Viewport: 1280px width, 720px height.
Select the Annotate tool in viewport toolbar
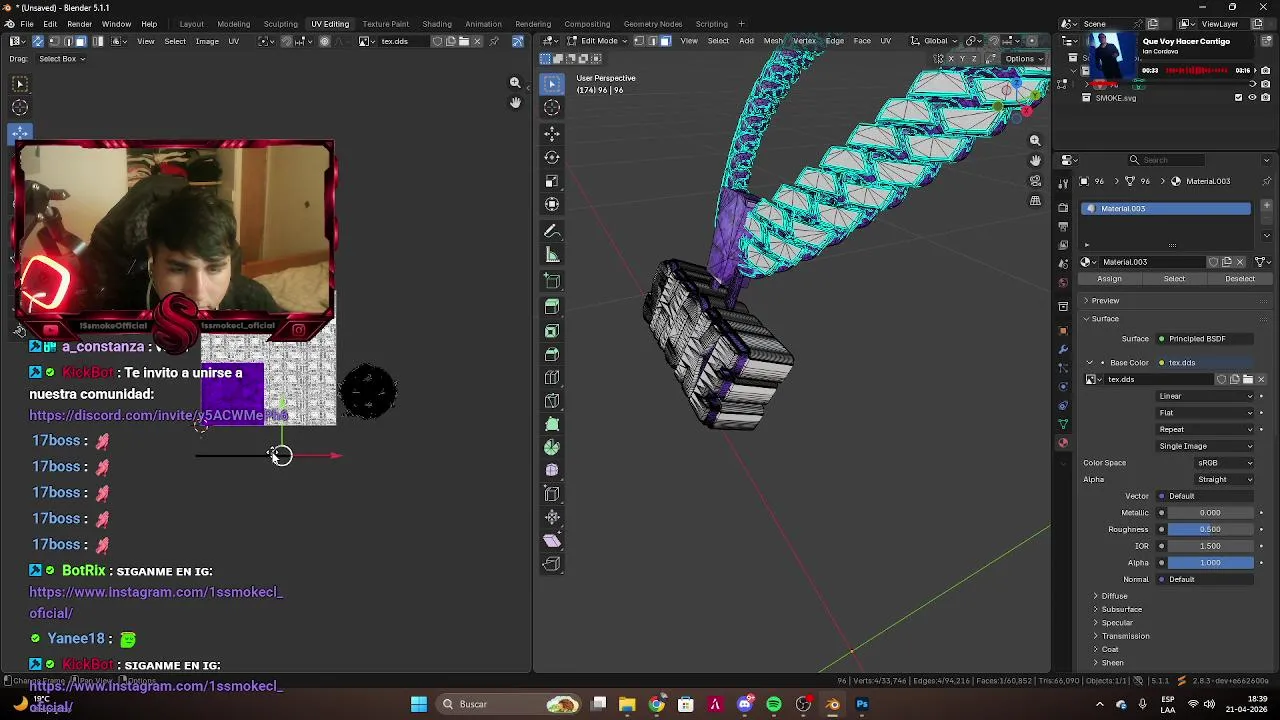[552, 231]
